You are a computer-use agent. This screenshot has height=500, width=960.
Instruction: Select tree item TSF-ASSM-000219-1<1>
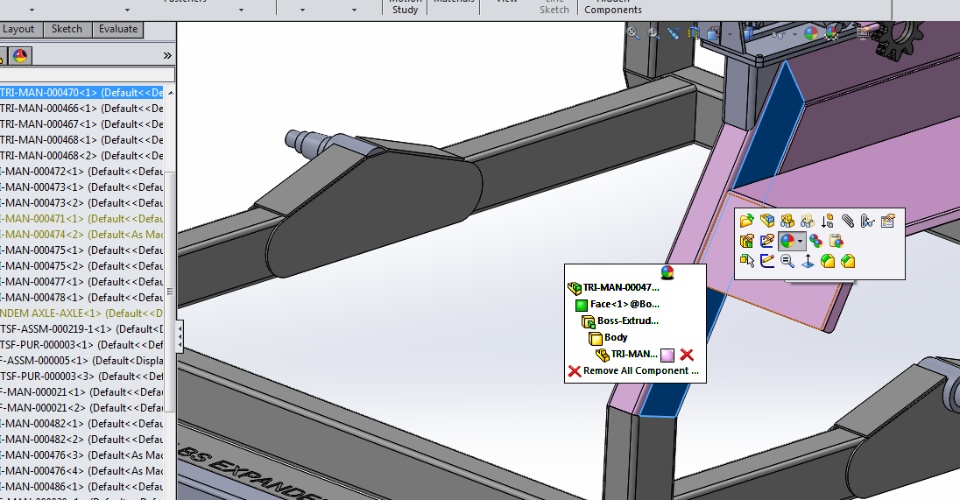tap(81, 329)
